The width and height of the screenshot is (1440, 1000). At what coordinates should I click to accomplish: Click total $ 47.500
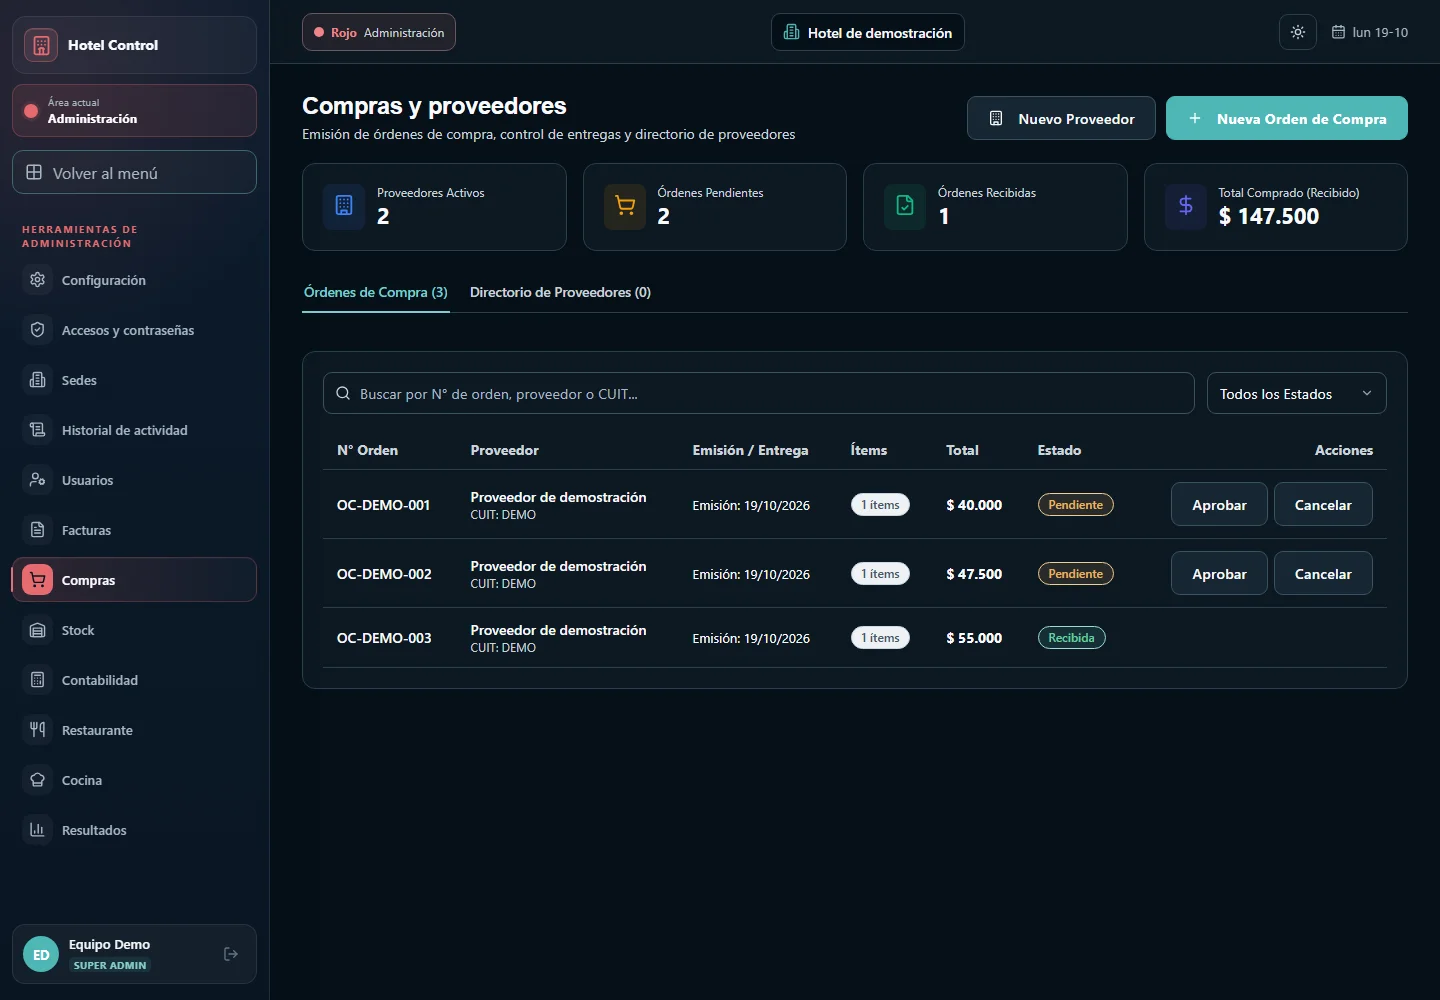[974, 573]
